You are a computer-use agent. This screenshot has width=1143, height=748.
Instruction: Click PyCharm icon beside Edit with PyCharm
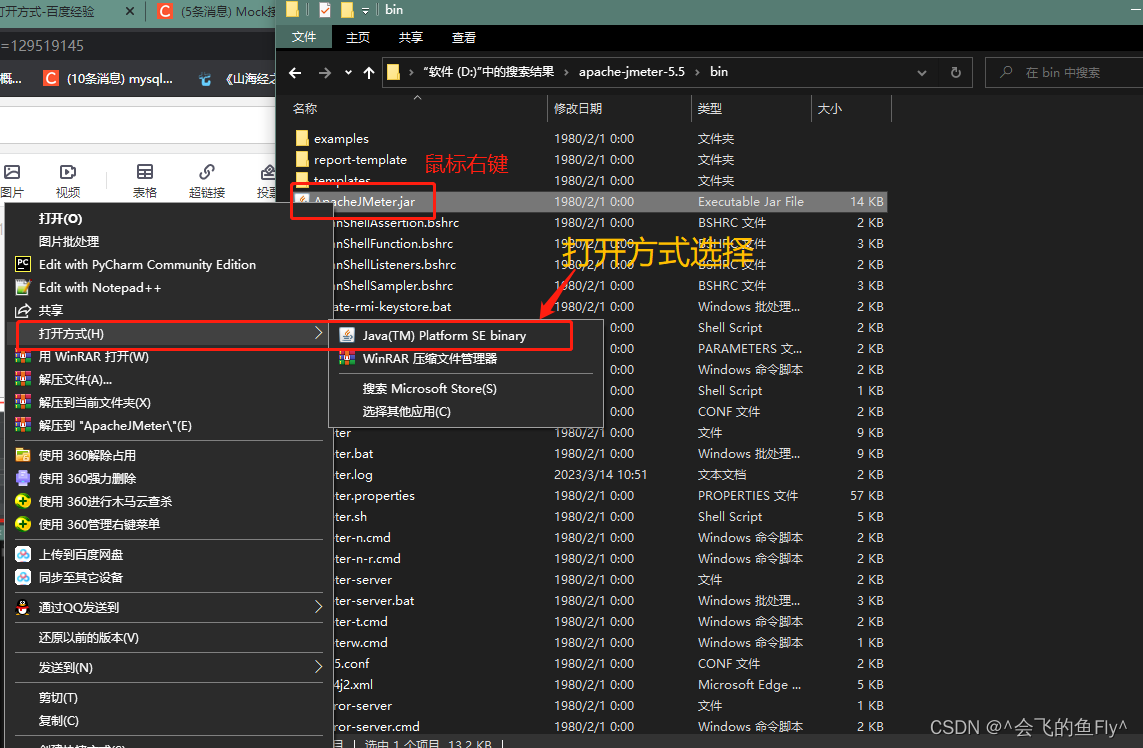point(23,264)
